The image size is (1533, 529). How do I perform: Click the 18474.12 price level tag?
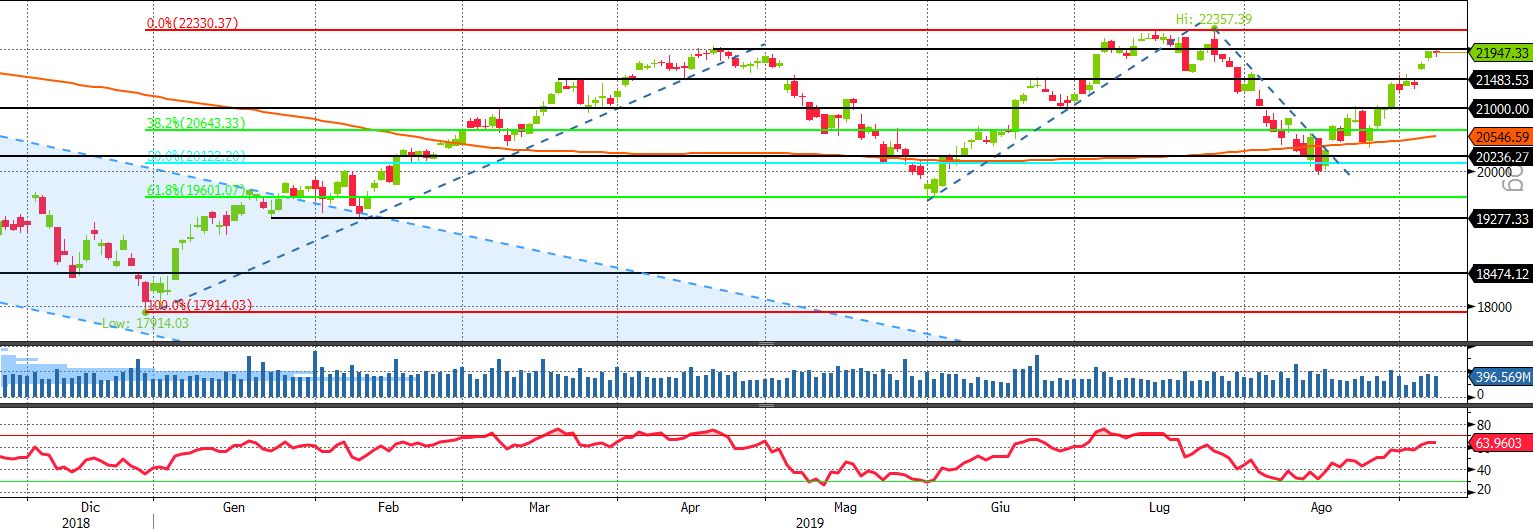point(1499,273)
